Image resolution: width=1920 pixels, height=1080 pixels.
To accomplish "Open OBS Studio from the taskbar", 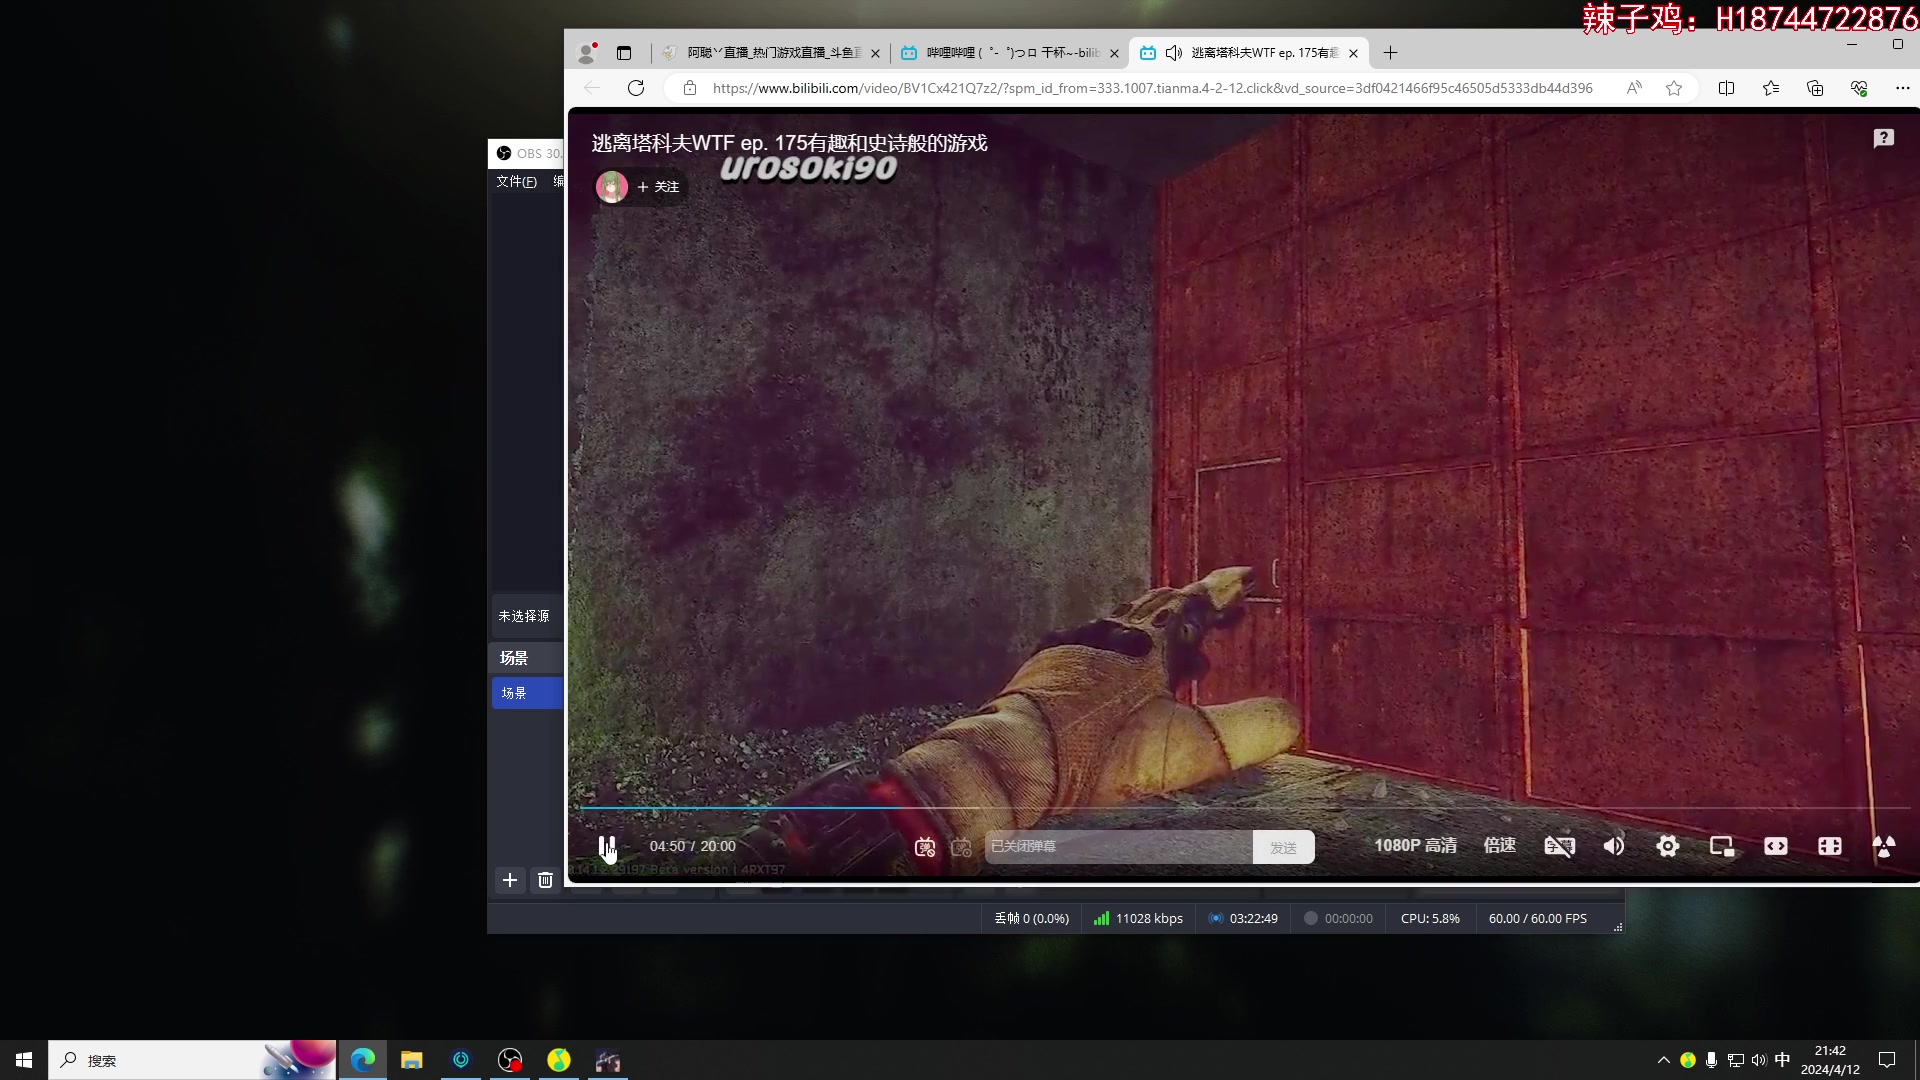I will click(x=510, y=1060).
